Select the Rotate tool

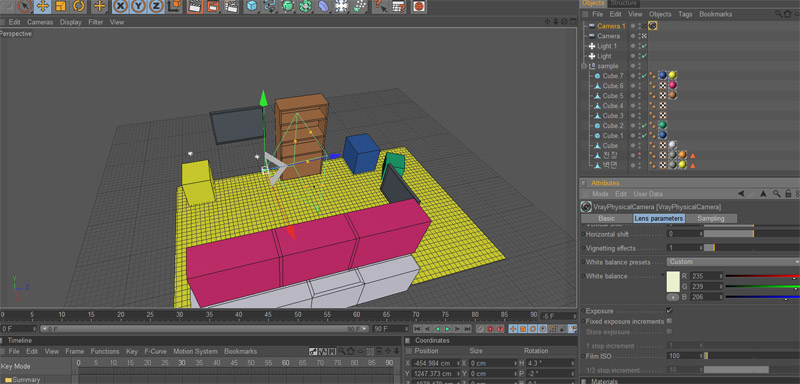(x=79, y=6)
